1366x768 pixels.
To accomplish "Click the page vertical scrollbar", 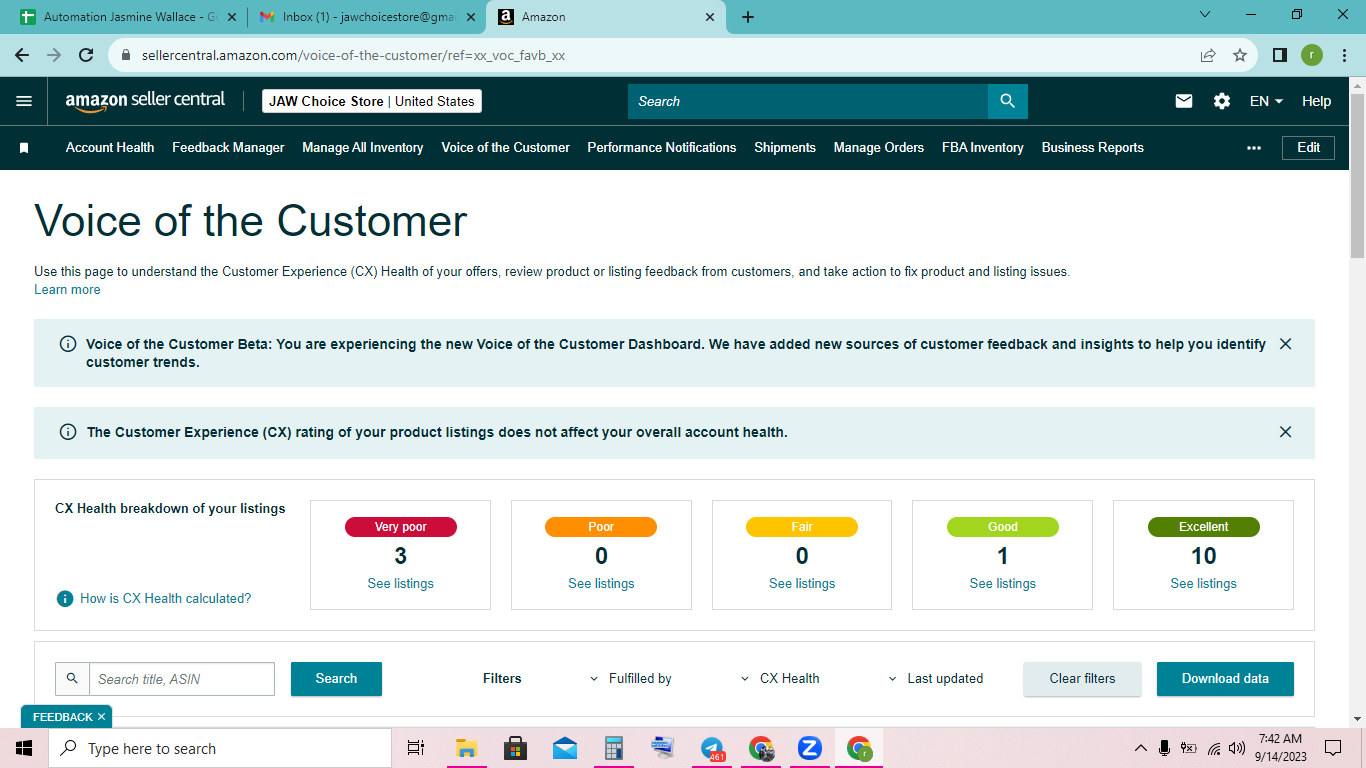I will [1357, 400].
